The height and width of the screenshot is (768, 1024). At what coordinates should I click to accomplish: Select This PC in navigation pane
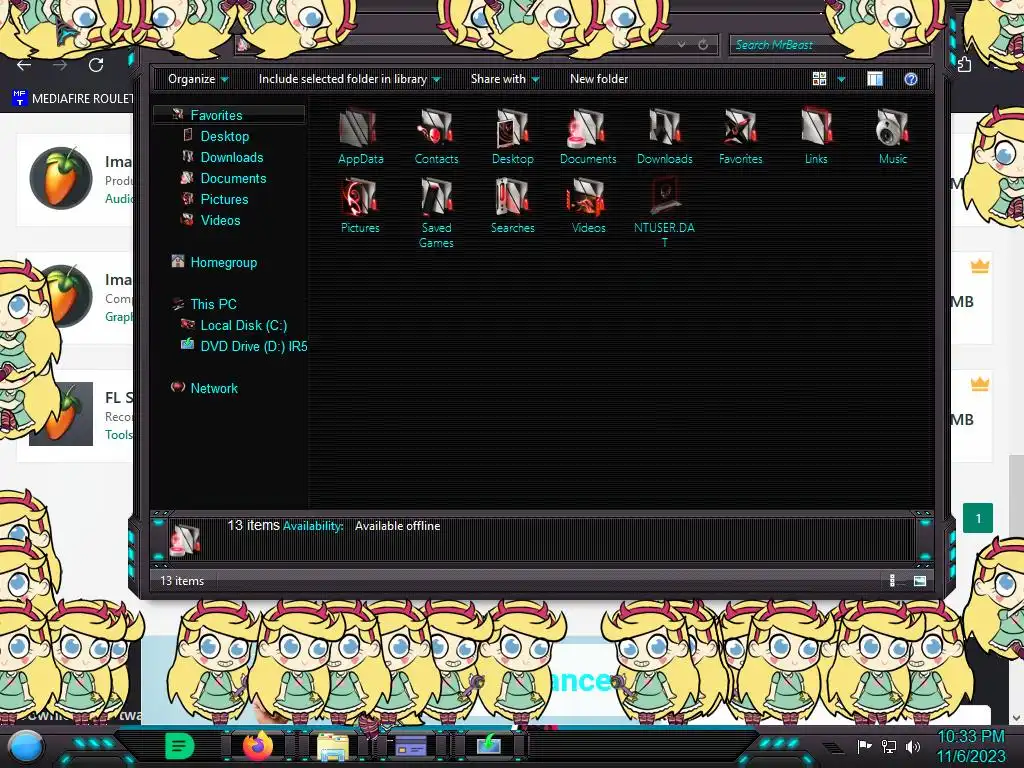(213, 304)
